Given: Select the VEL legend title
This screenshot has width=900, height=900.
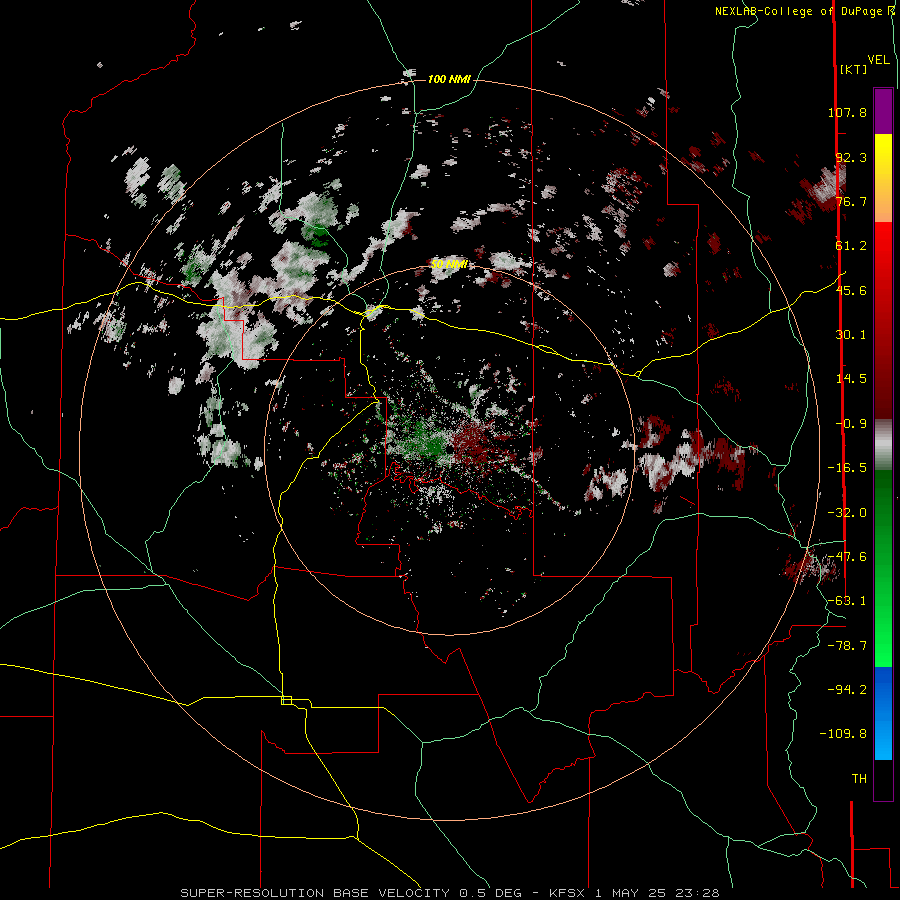Looking at the screenshot, I should pos(878,59).
